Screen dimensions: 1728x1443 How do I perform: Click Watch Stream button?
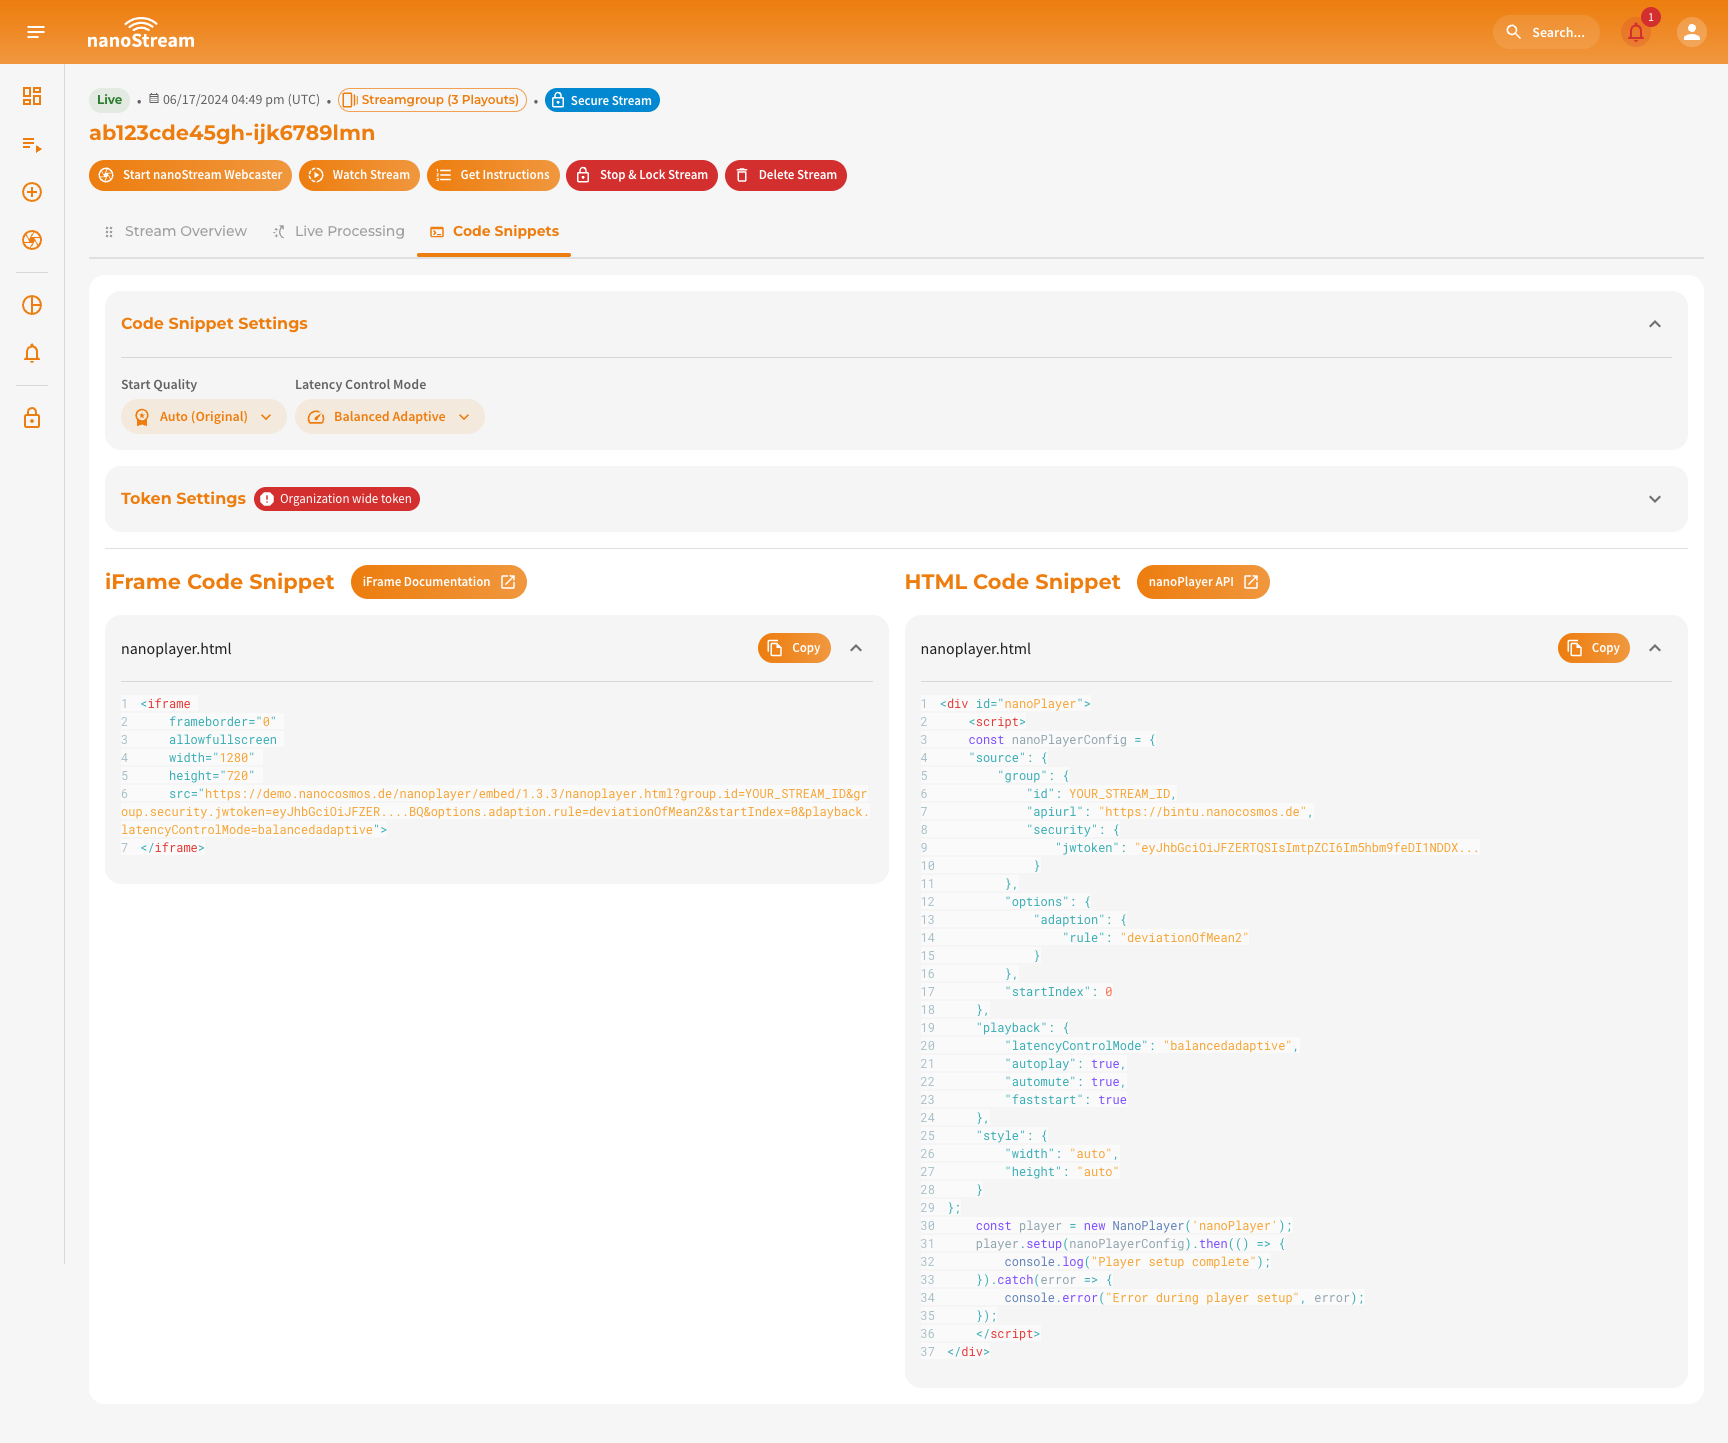[x=359, y=175]
